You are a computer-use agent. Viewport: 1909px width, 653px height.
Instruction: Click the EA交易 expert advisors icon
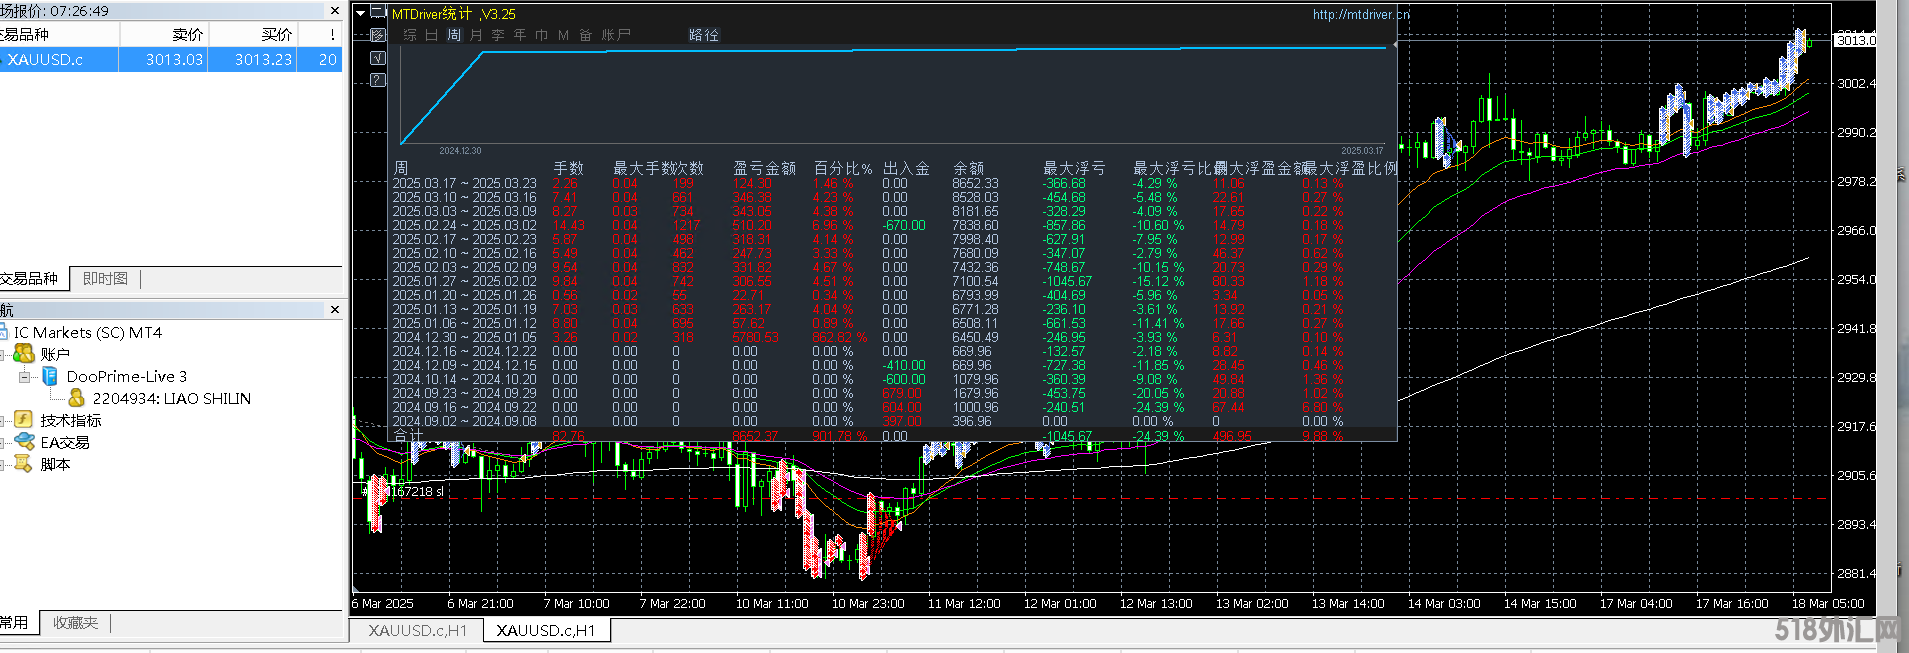(24, 442)
